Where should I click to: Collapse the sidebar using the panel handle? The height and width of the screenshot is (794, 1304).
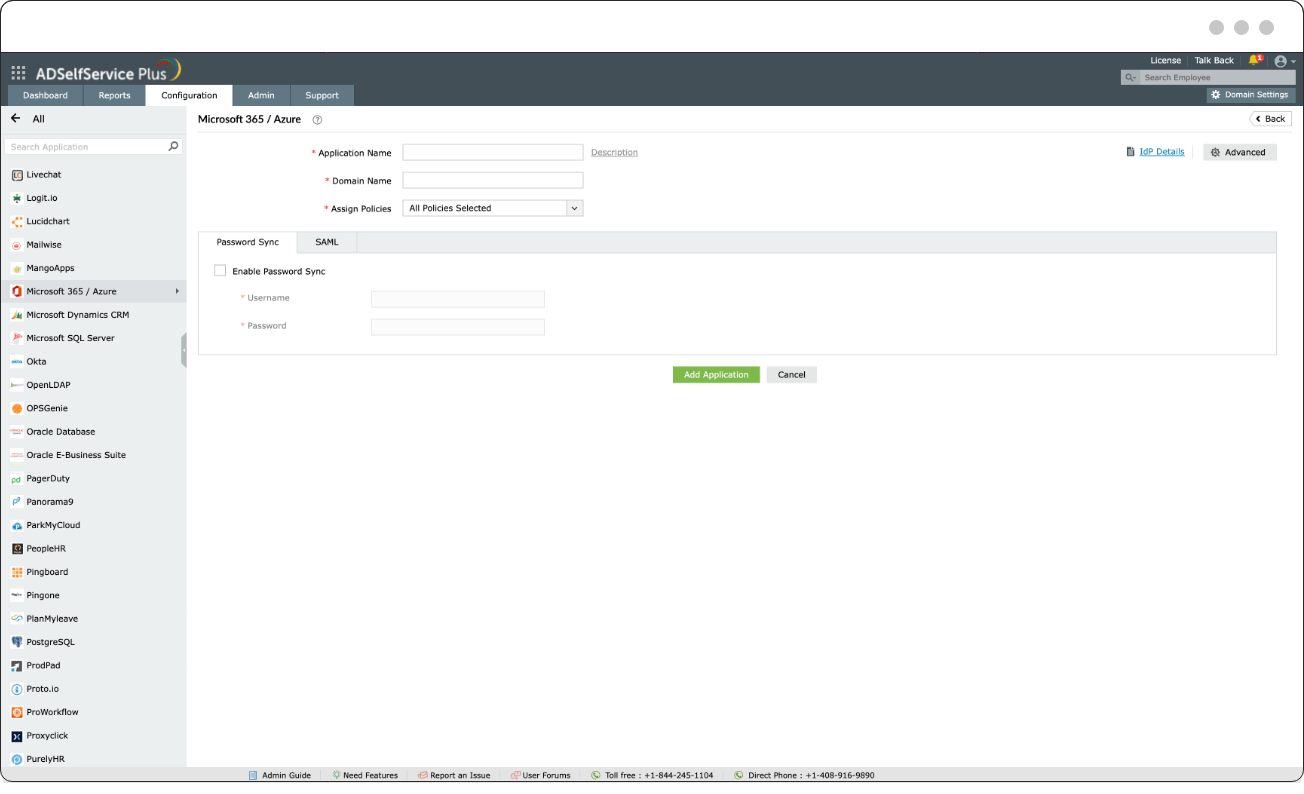184,350
